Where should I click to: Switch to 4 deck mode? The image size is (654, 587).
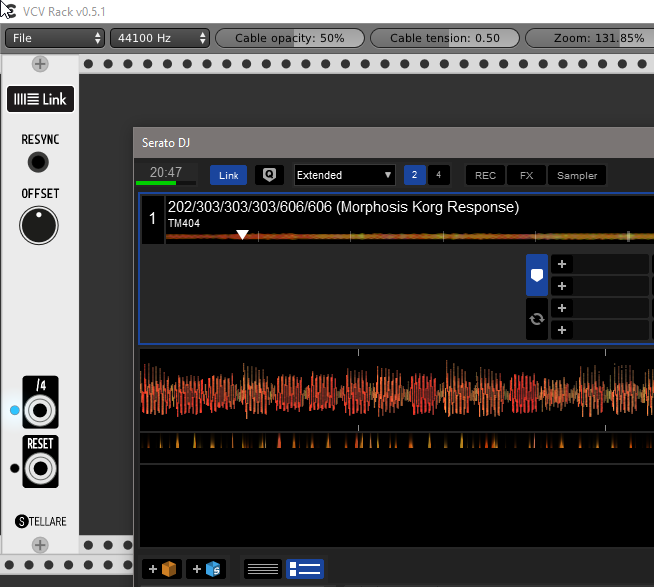click(438, 175)
